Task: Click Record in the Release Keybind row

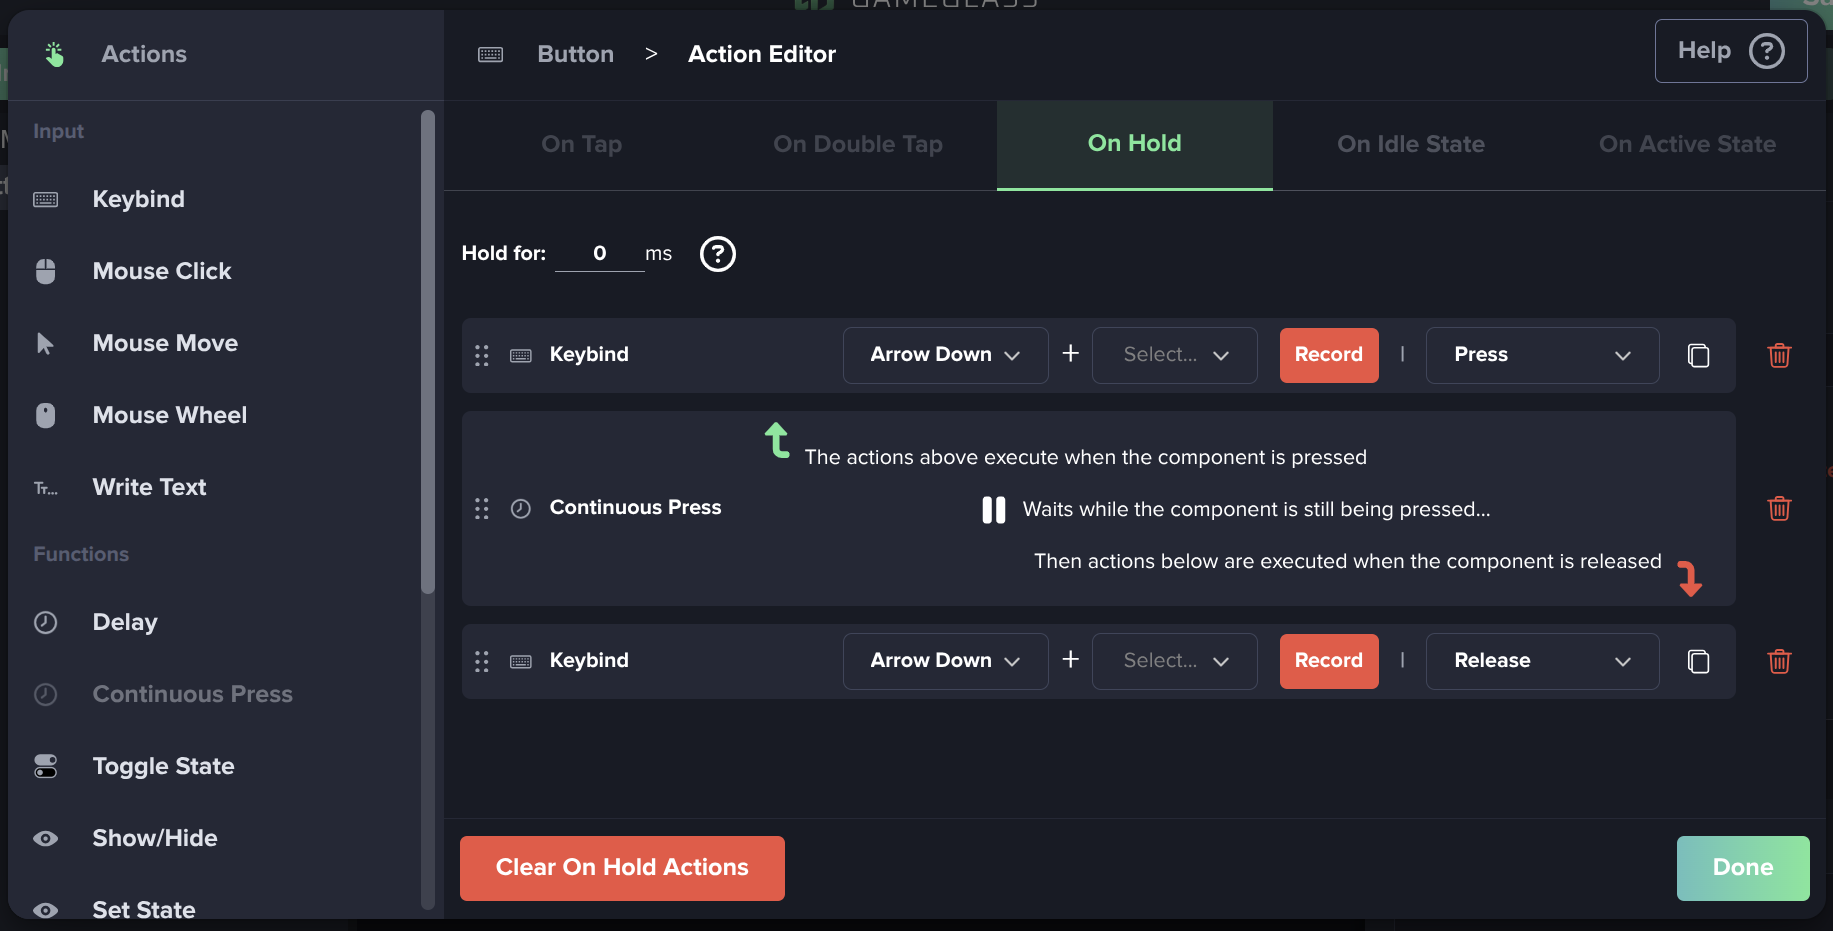Action: (x=1329, y=661)
